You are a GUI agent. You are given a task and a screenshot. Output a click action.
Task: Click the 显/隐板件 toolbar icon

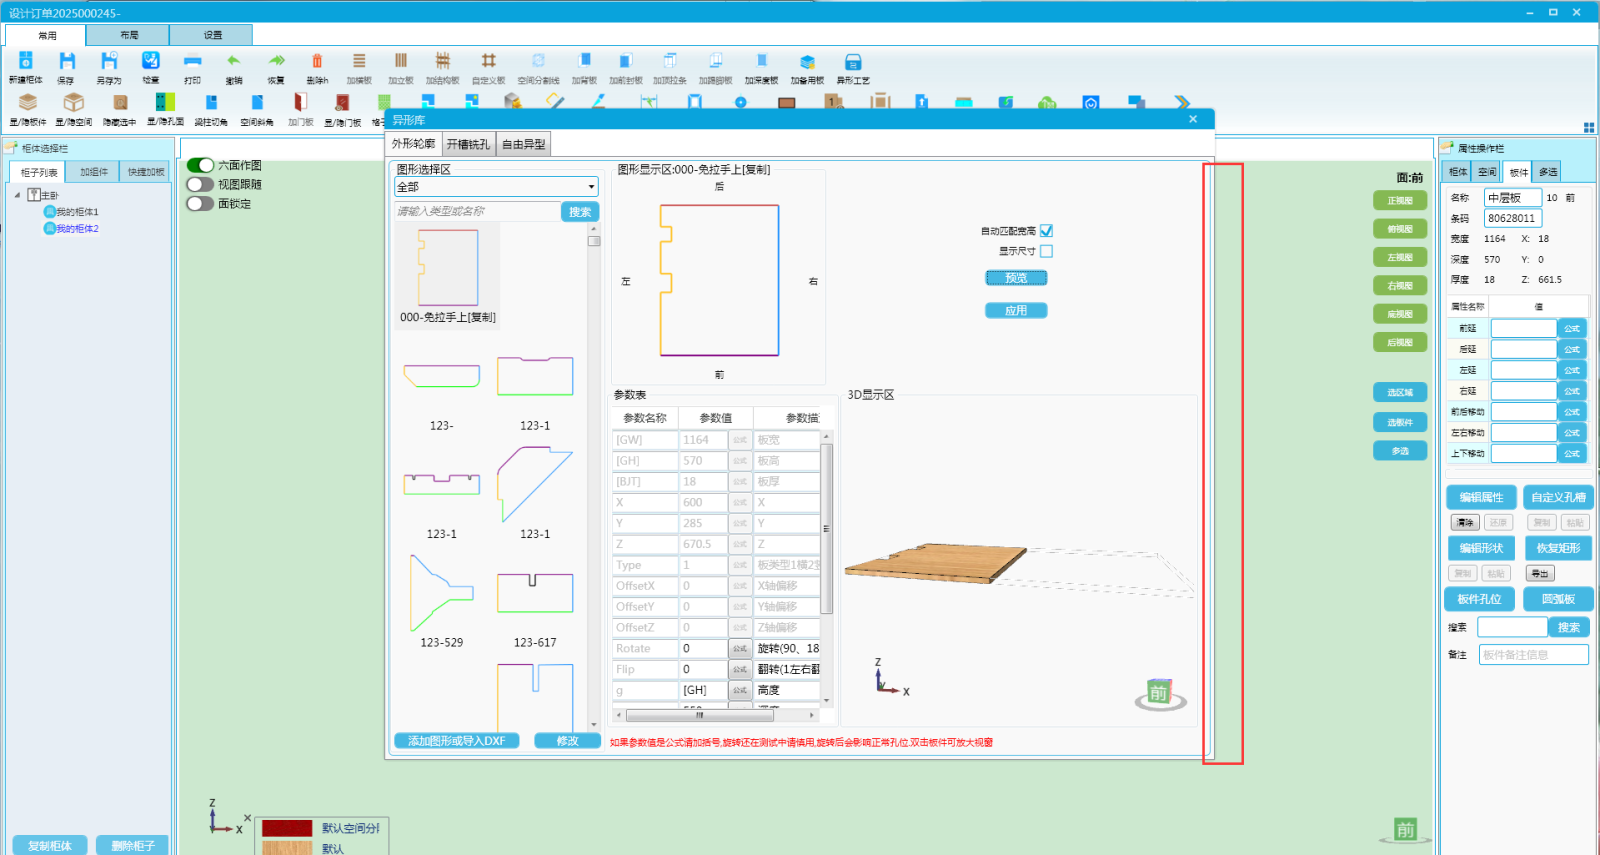pyautogui.click(x=28, y=103)
